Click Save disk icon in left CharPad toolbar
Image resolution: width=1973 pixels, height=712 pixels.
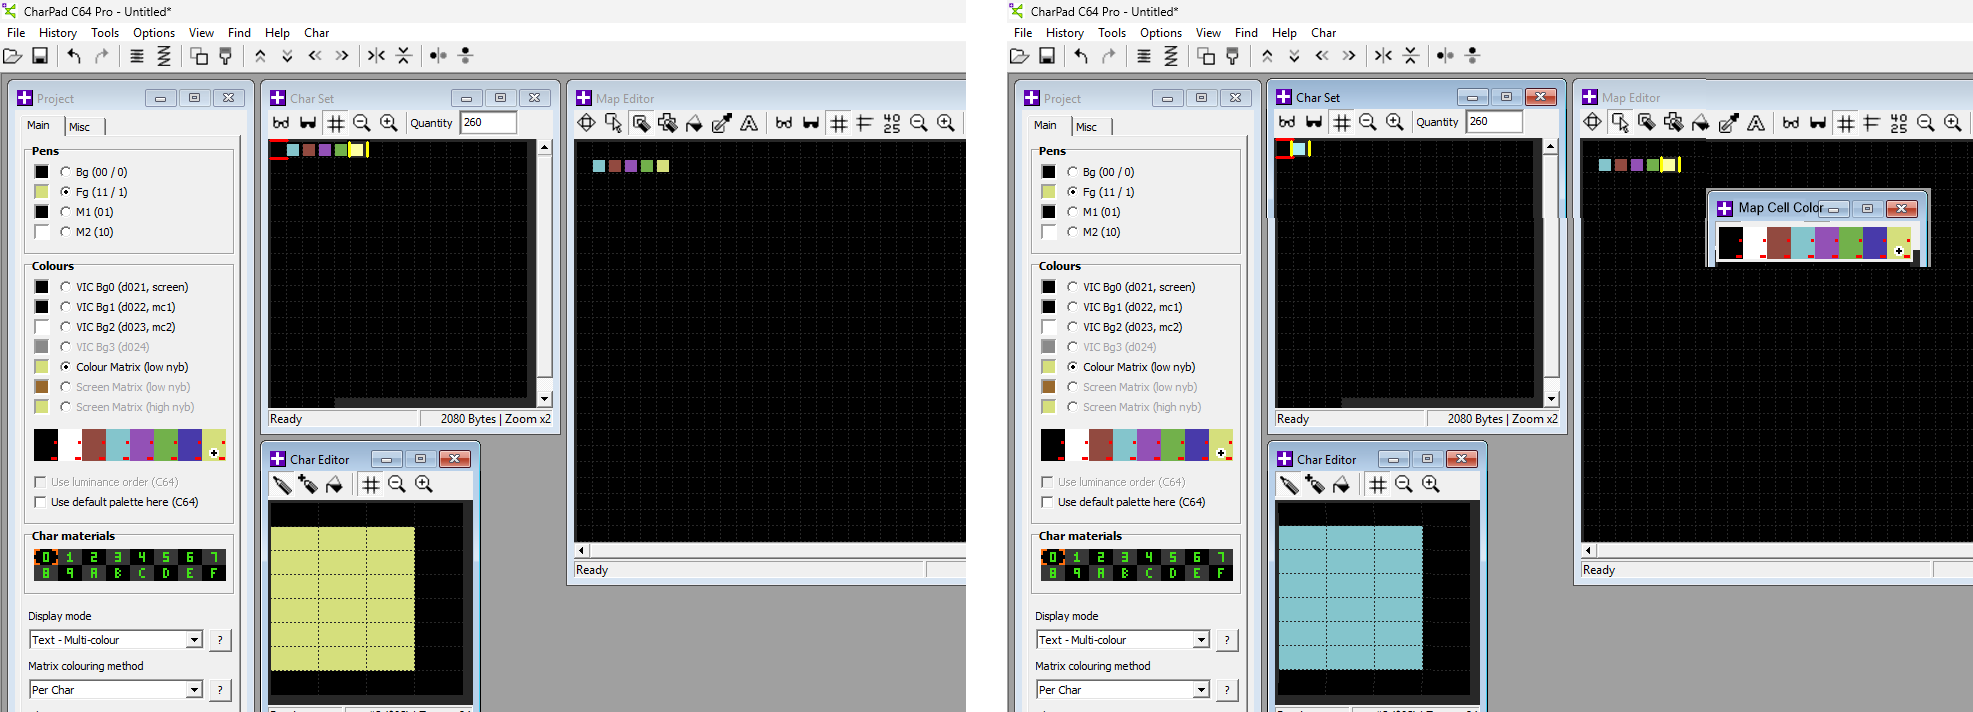[x=40, y=56]
